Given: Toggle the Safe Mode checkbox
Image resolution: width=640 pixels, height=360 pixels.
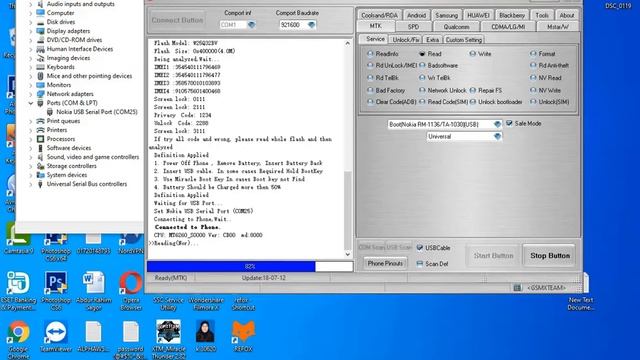Looking at the screenshot, I should [509, 123].
